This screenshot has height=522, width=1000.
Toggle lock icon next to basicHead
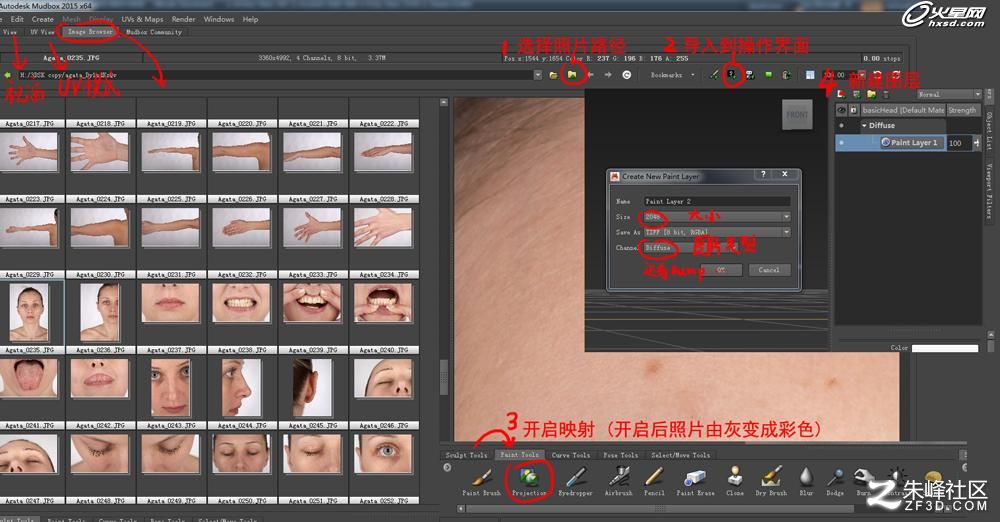point(853,110)
